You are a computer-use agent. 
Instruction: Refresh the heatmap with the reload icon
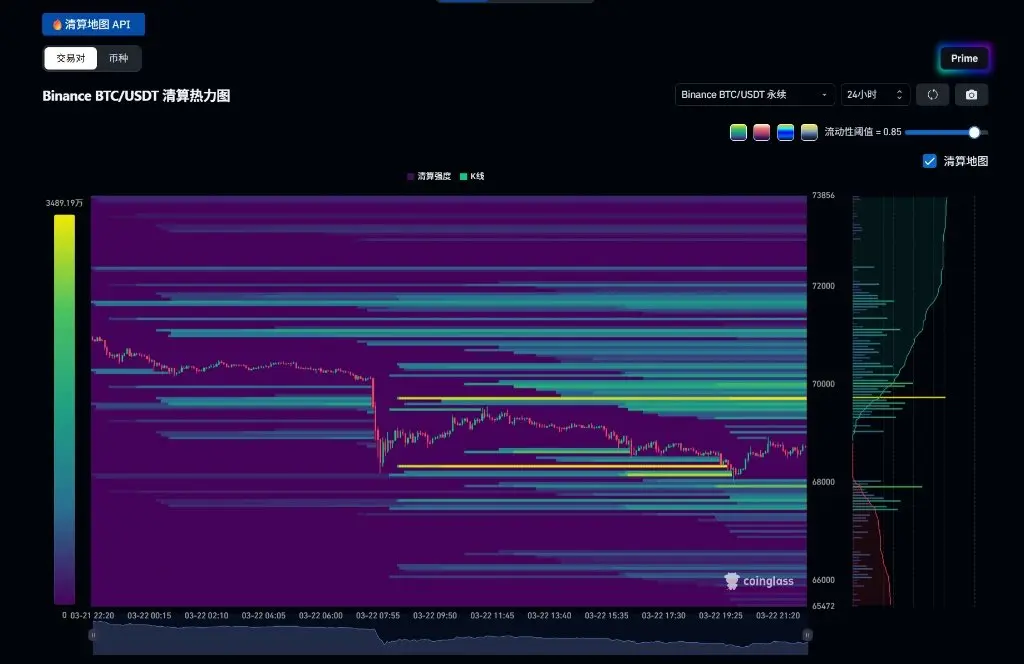point(933,95)
